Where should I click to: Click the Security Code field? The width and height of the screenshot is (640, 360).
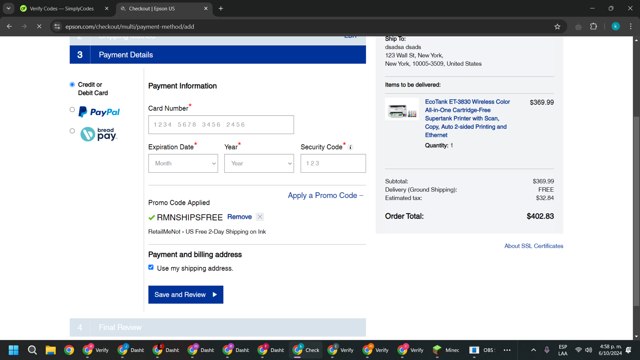pyautogui.click(x=333, y=163)
